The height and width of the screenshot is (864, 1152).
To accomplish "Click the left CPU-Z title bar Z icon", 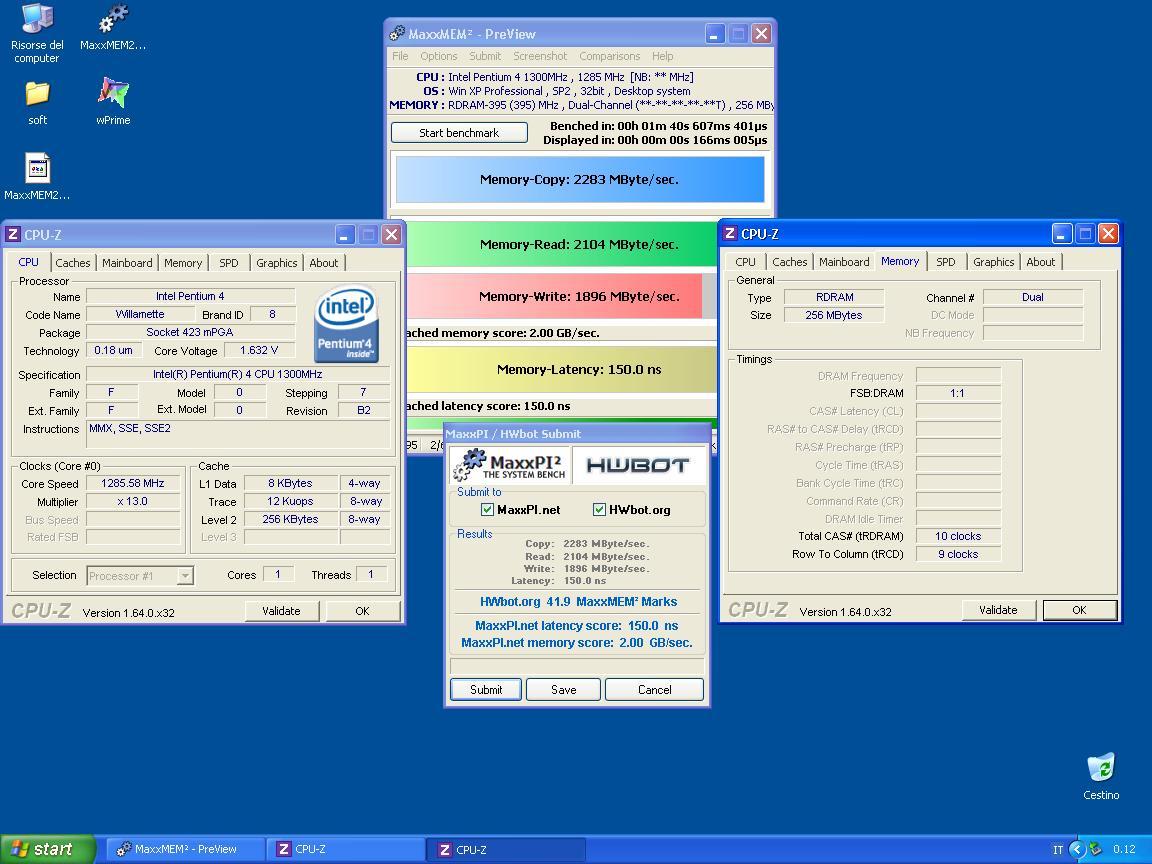I will pos(13,234).
